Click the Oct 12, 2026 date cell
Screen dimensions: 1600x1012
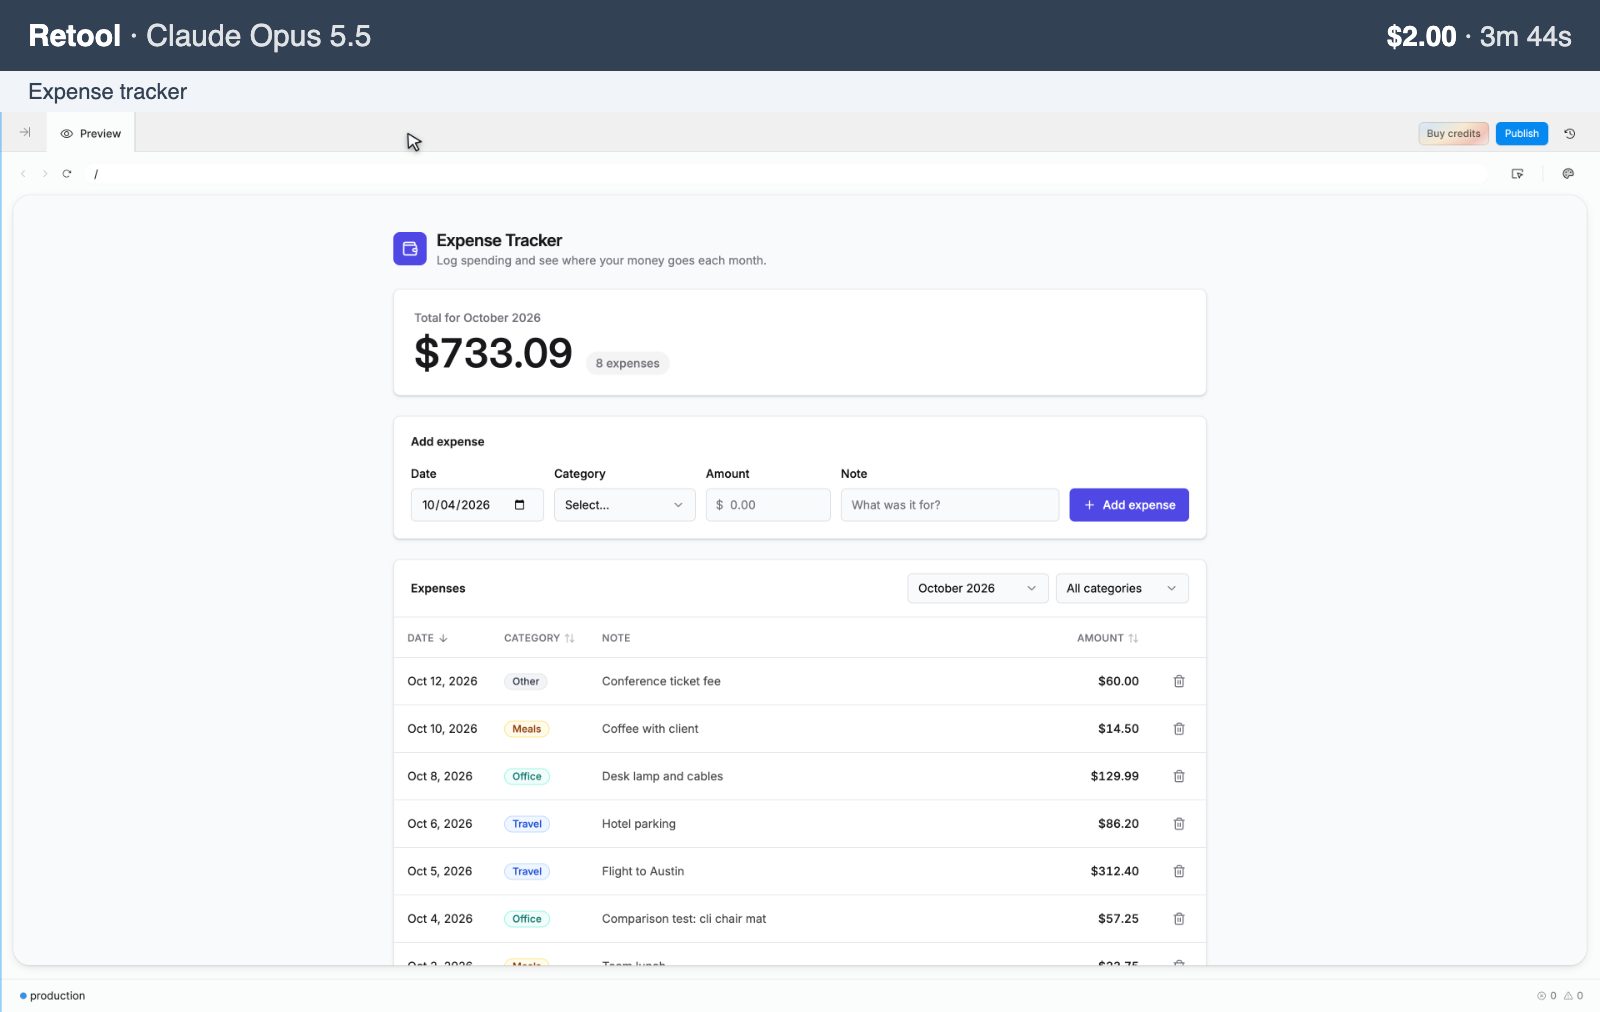pyautogui.click(x=442, y=681)
